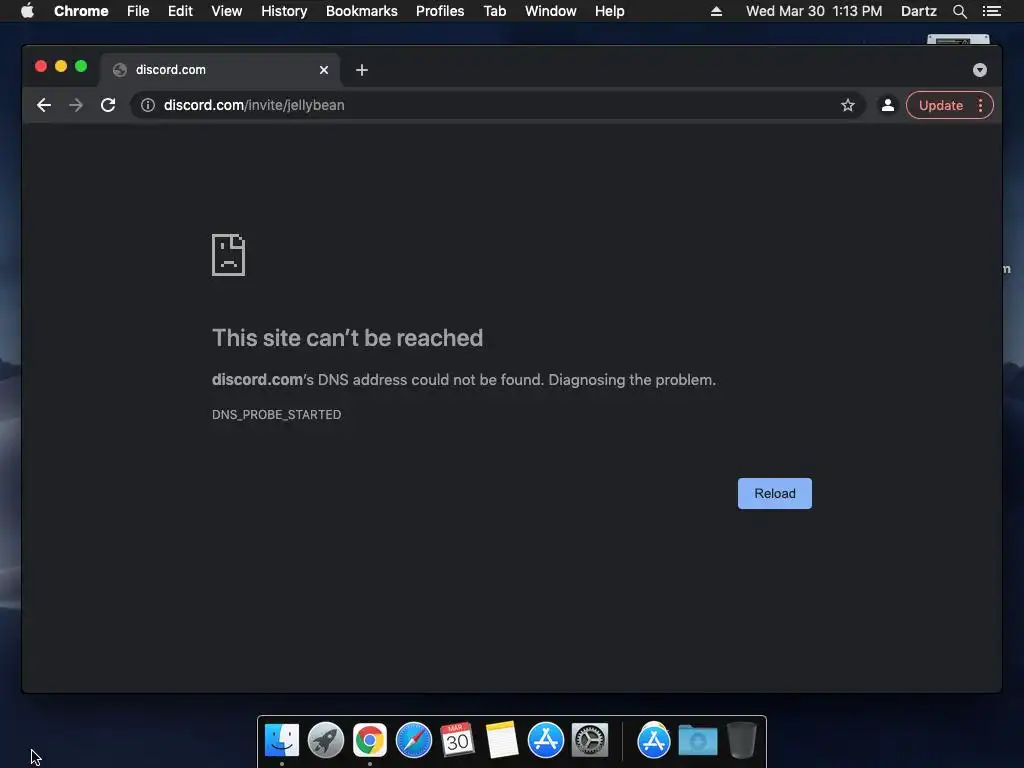The width and height of the screenshot is (1024, 768).
Task: Open the Apple menu
Action: [27, 11]
